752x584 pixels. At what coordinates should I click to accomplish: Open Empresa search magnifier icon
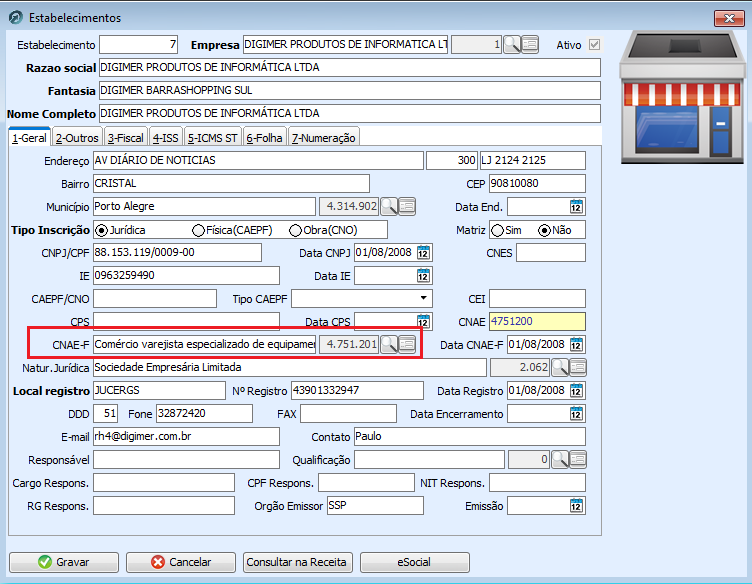512,45
